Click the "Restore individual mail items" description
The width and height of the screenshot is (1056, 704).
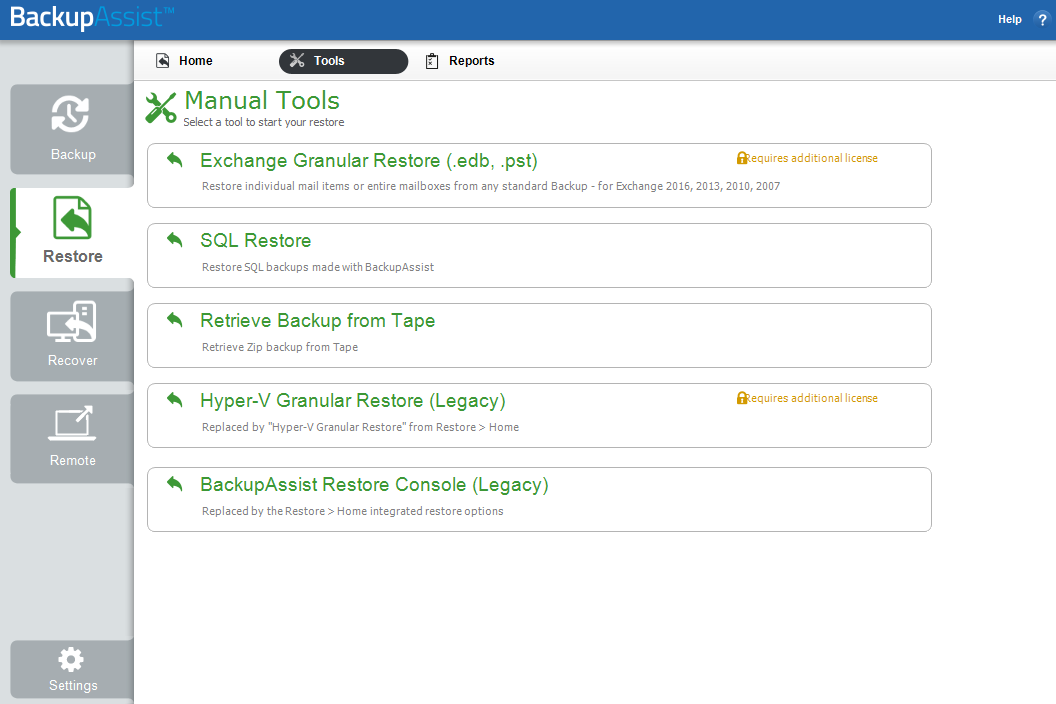(491, 187)
